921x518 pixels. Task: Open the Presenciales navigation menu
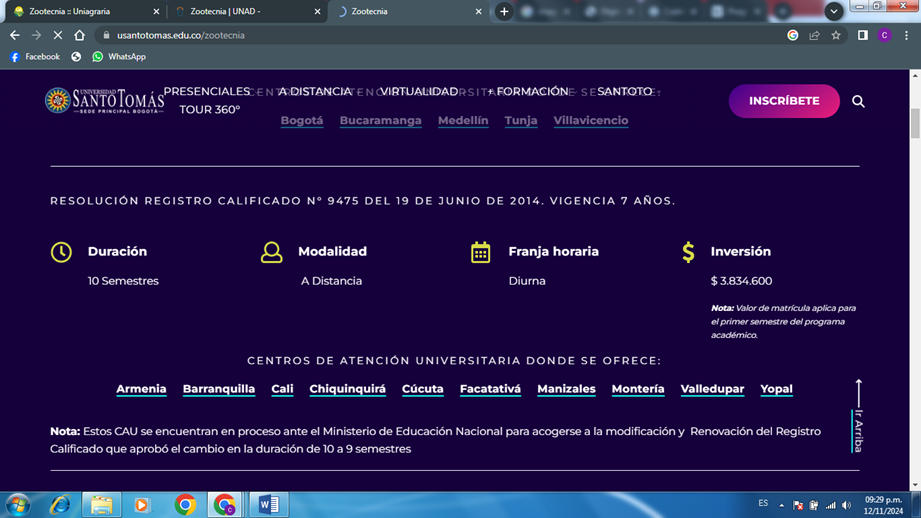pos(207,91)
